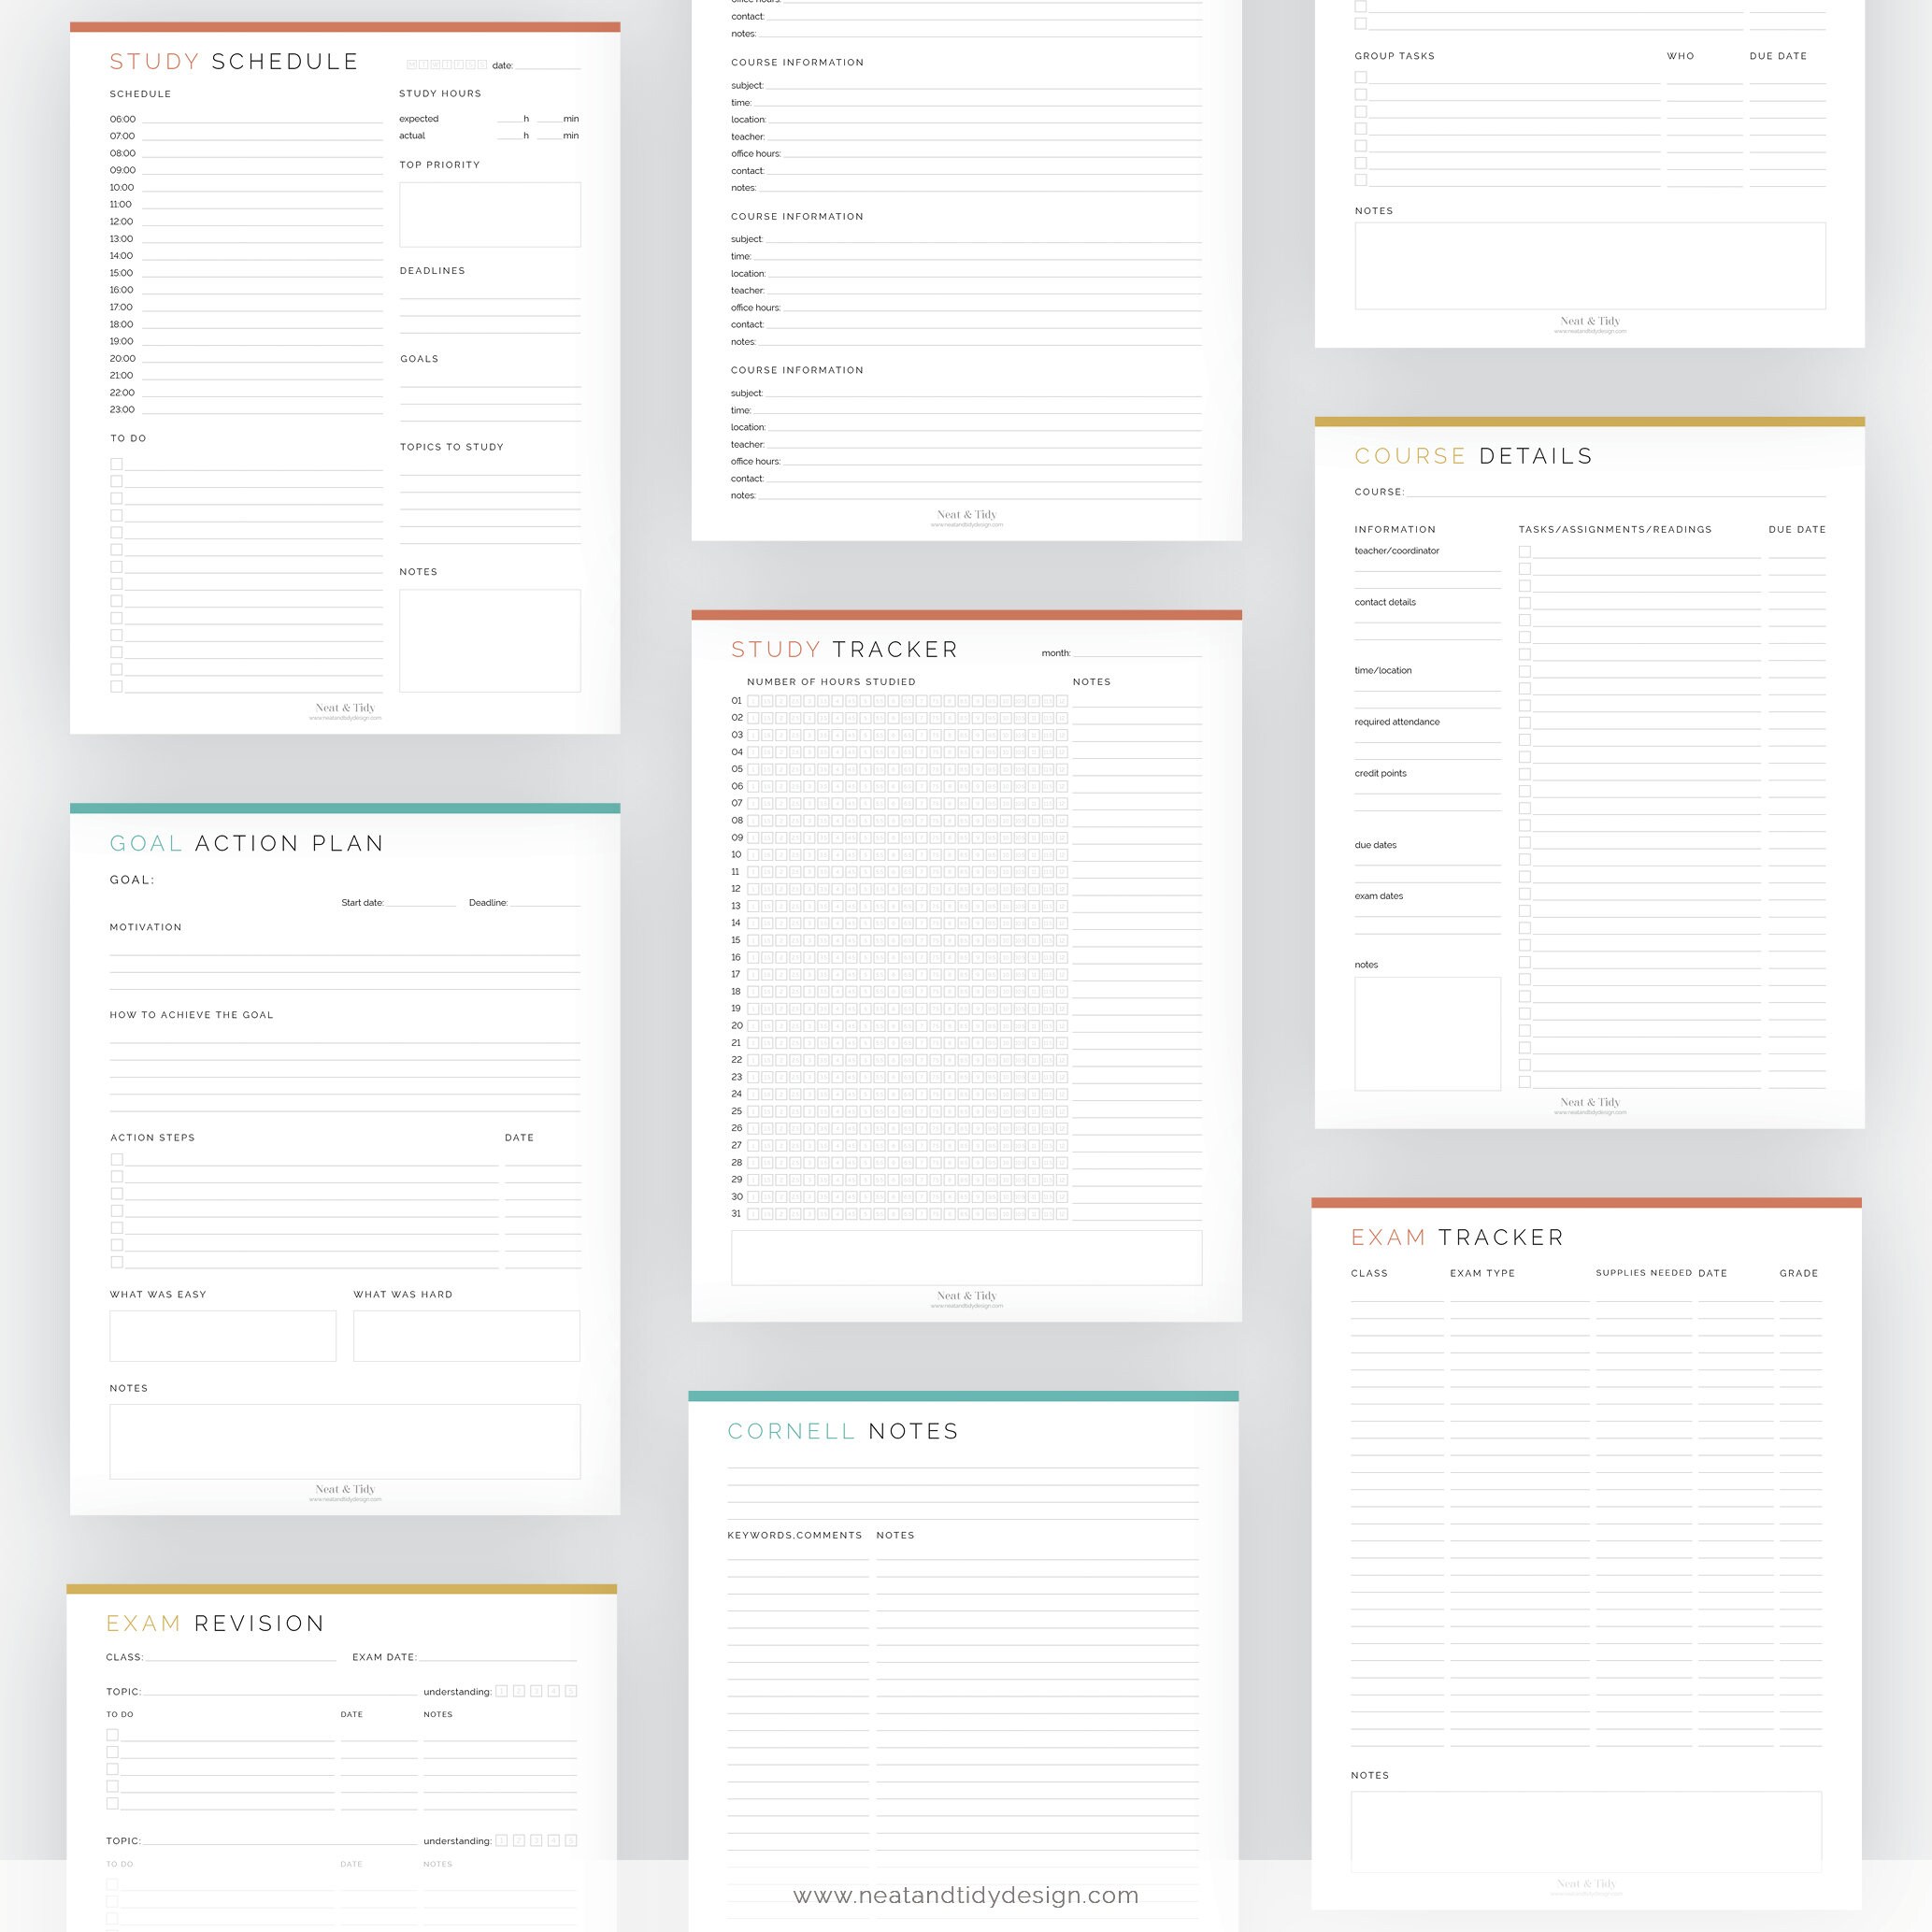This screenshot has height=1932, width=1932.
Task: Click the teacher/coordinator label
Action: [x=1397, y=551]
